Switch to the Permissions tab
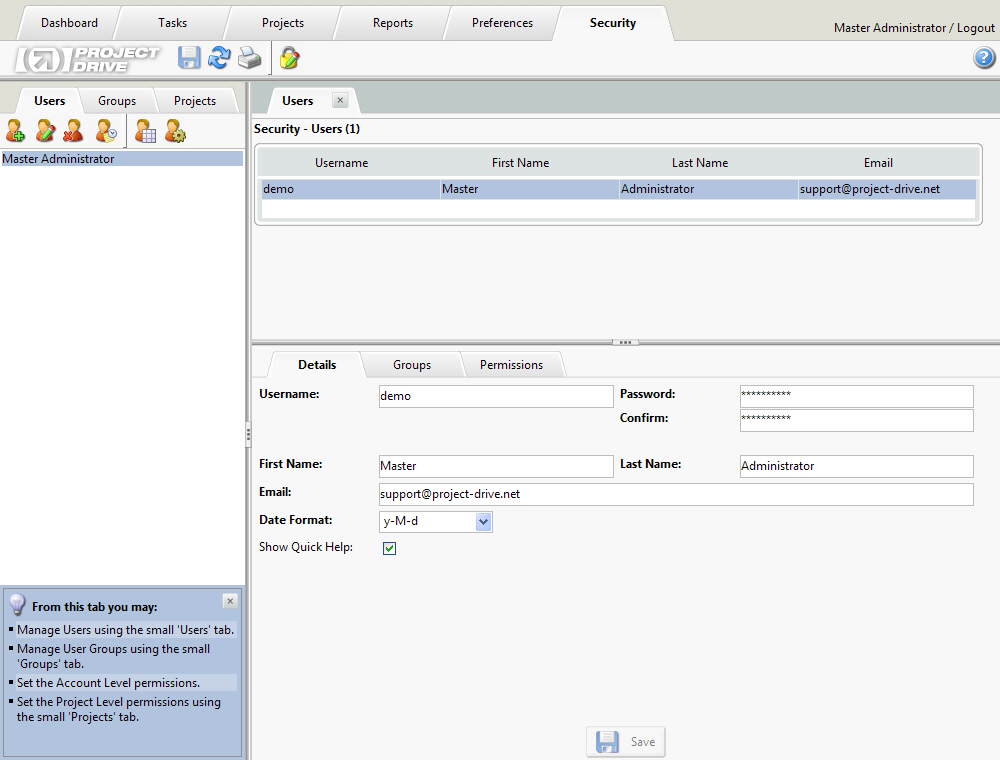 [x=511, y=365]
